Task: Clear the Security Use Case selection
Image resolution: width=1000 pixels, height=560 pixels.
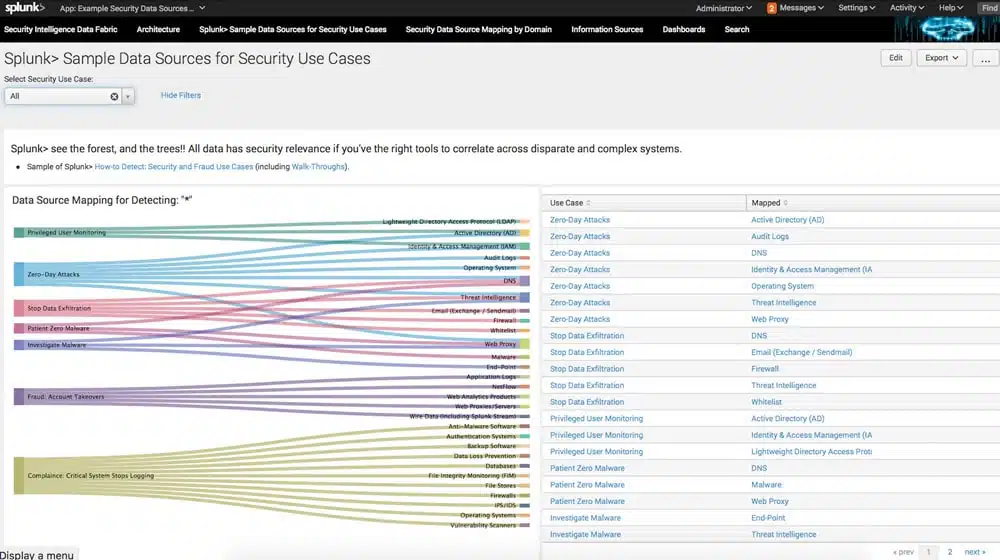Action: [x=114, y=96]
